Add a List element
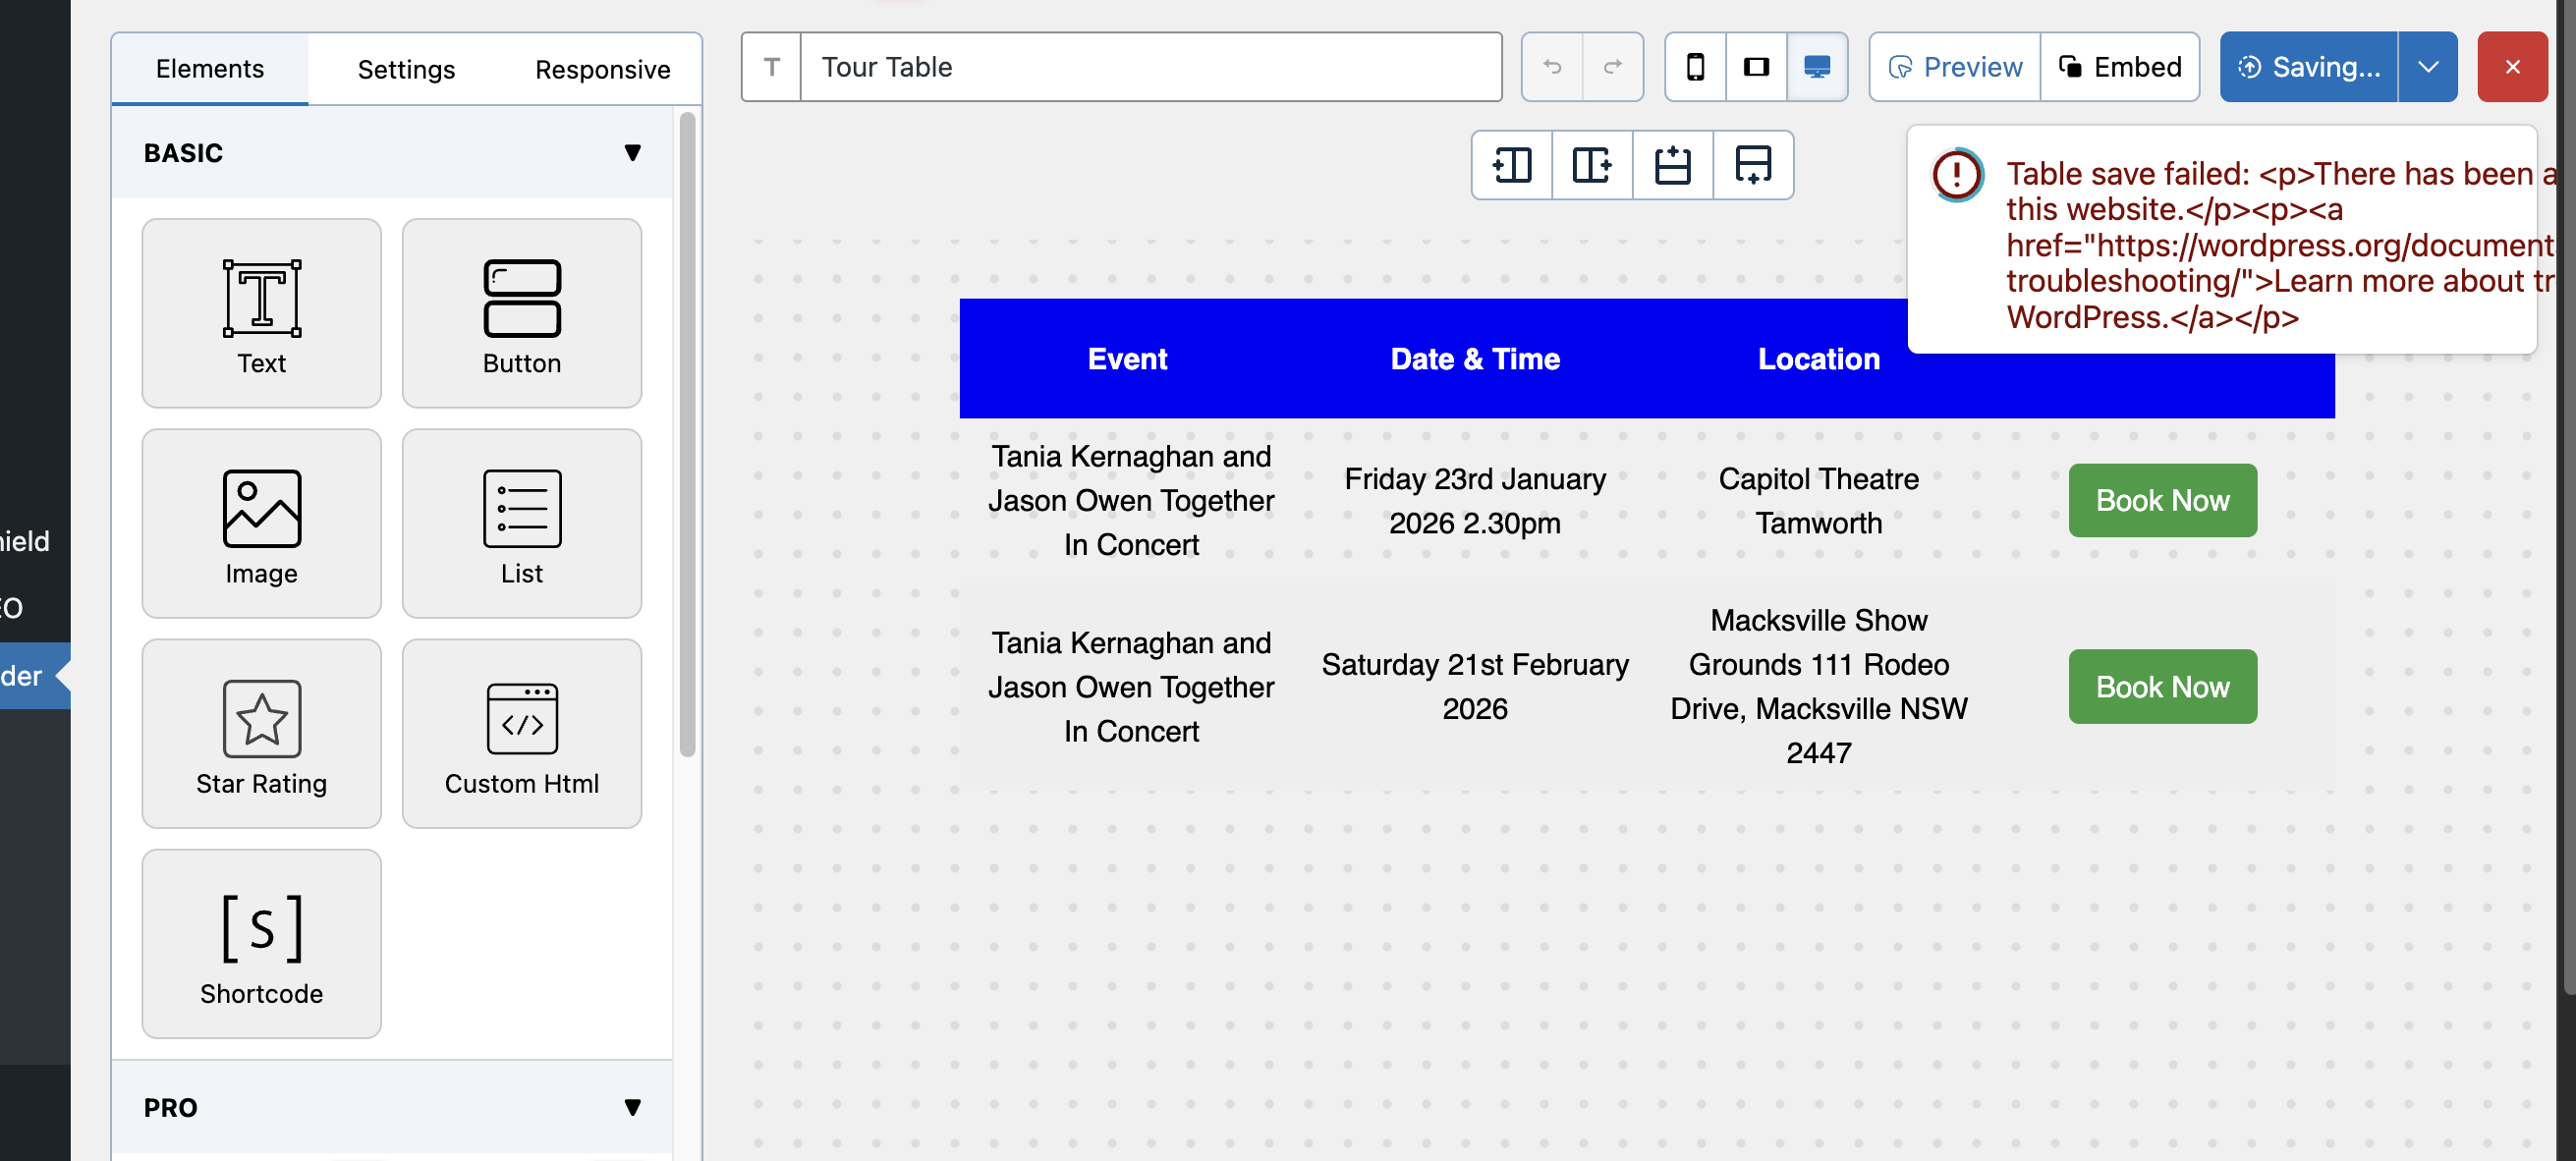 pos(521,523)
